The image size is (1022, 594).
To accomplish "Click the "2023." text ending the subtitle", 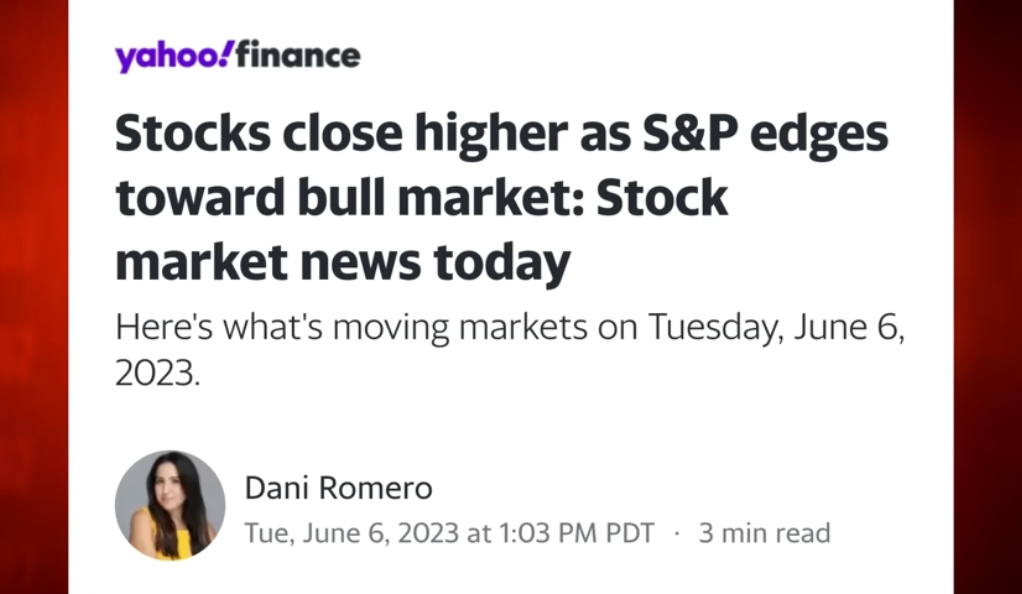I will pos(157,374).
